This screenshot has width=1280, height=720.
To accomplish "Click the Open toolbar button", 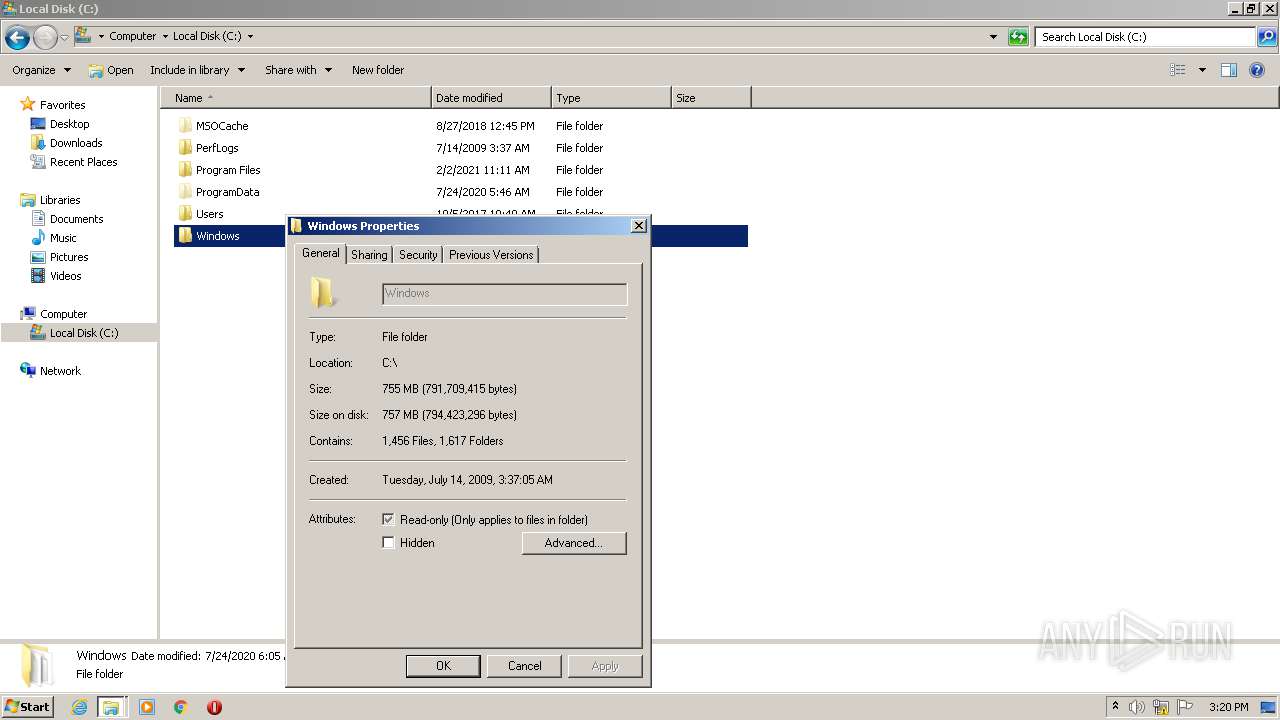I will coord(110,70).
